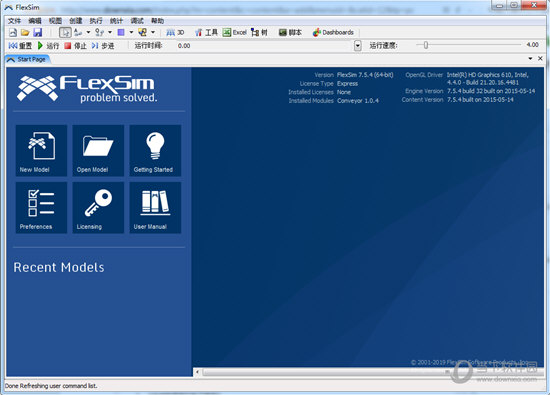Click the FlexSim logo on start page
This screenshot has width=550, height=395.
pyautogui.click(x=87, y=89)
